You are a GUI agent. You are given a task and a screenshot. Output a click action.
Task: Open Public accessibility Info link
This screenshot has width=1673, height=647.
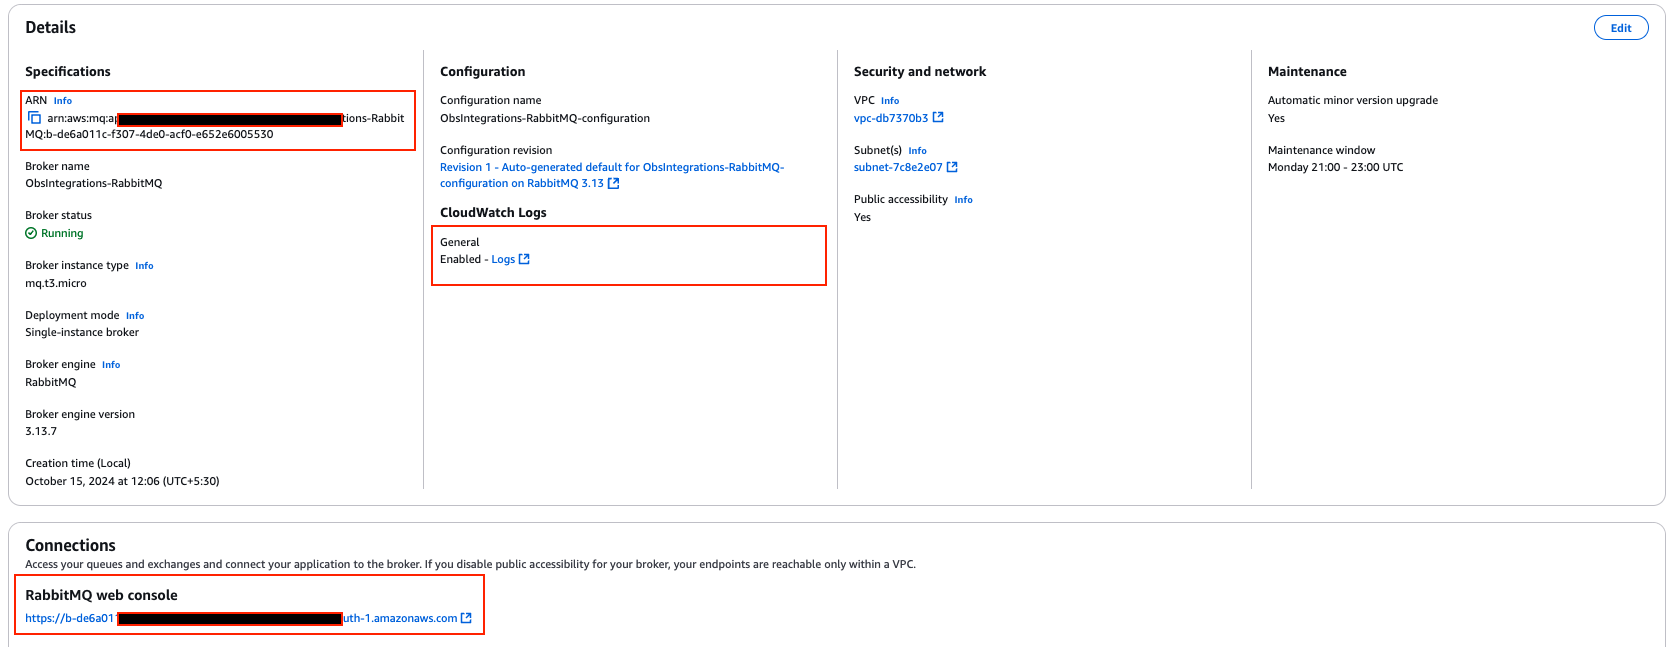coord(963,200)
